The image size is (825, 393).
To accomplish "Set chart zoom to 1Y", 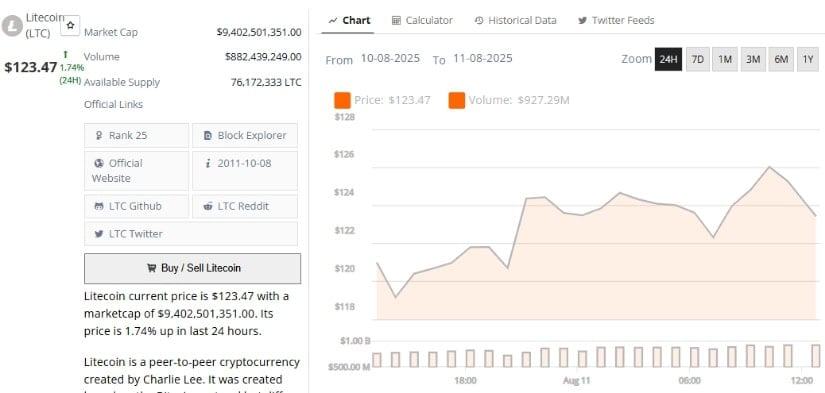I will pos(808,59).
